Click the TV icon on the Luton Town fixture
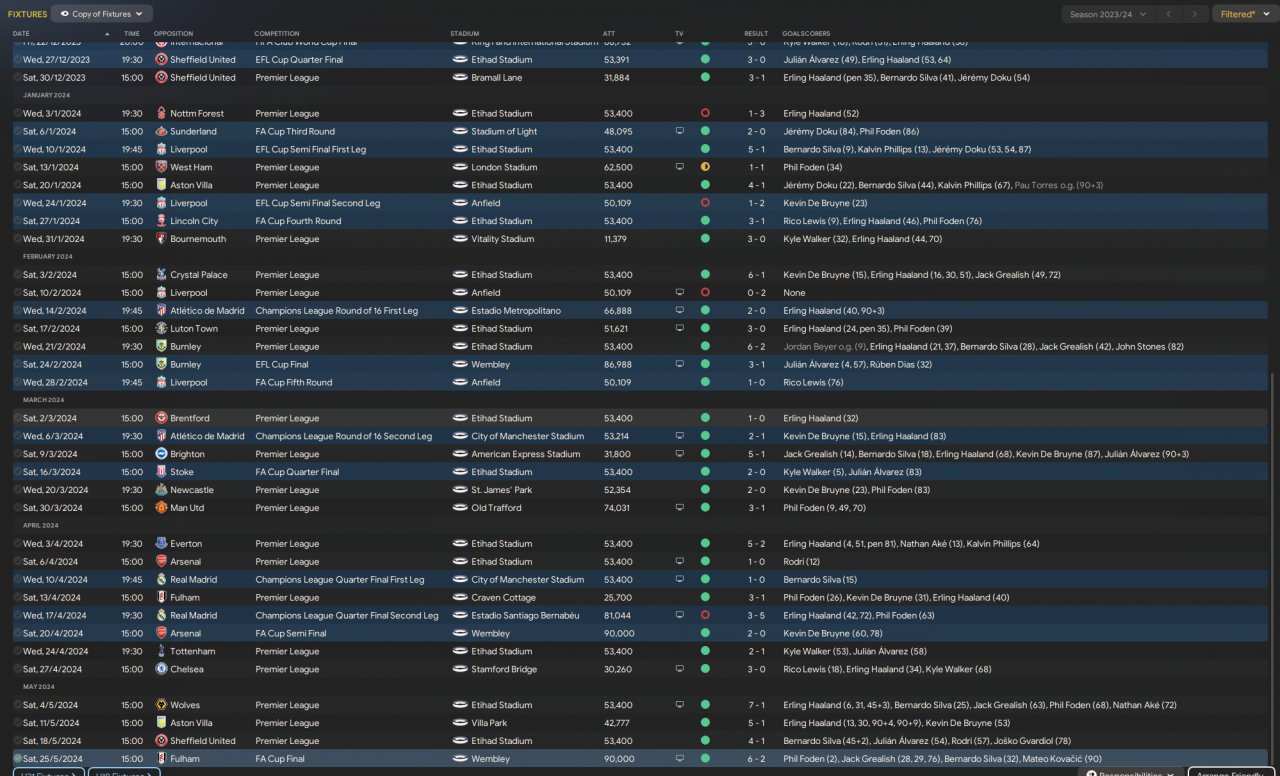The height and width of the screenshot is (776, 1280). (680, 329)
